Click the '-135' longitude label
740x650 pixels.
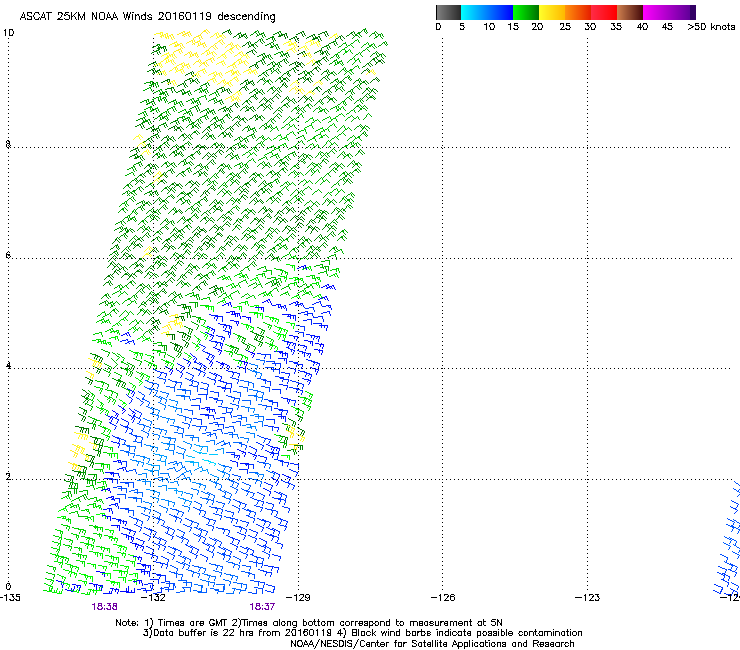10,598
